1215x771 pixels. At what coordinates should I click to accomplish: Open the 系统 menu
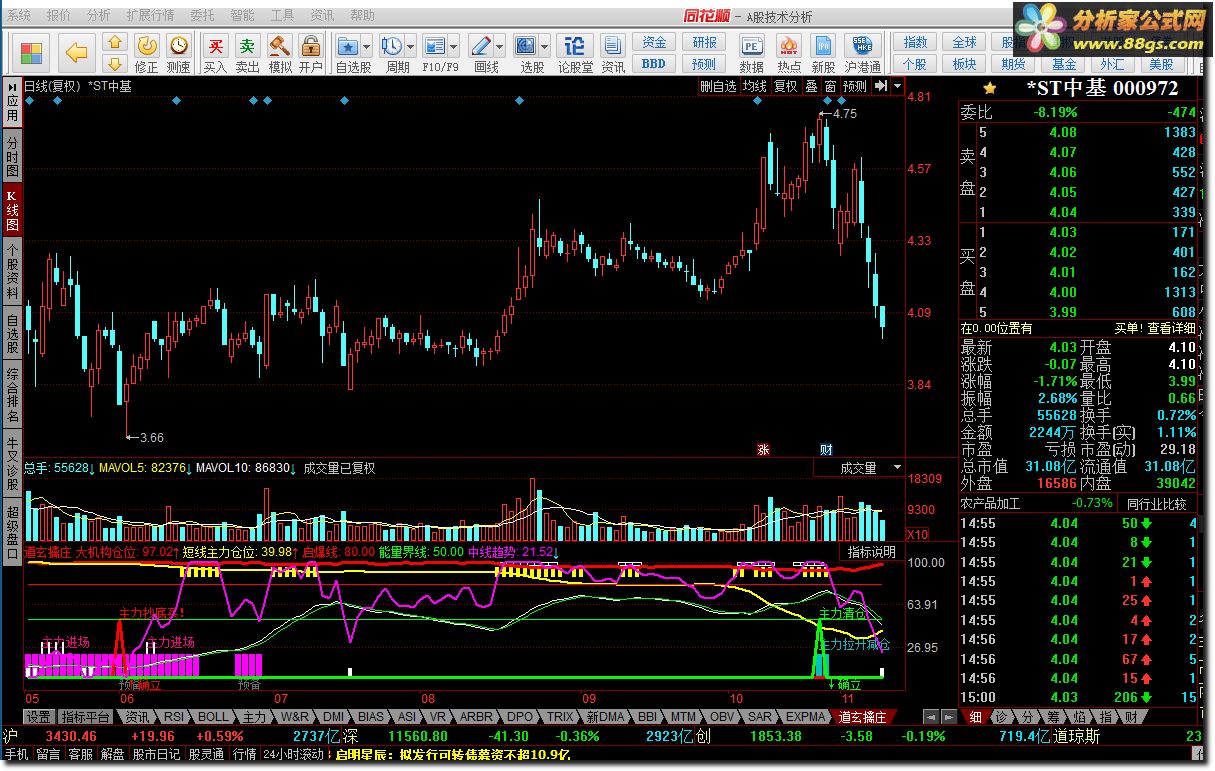tap(18, 16)
